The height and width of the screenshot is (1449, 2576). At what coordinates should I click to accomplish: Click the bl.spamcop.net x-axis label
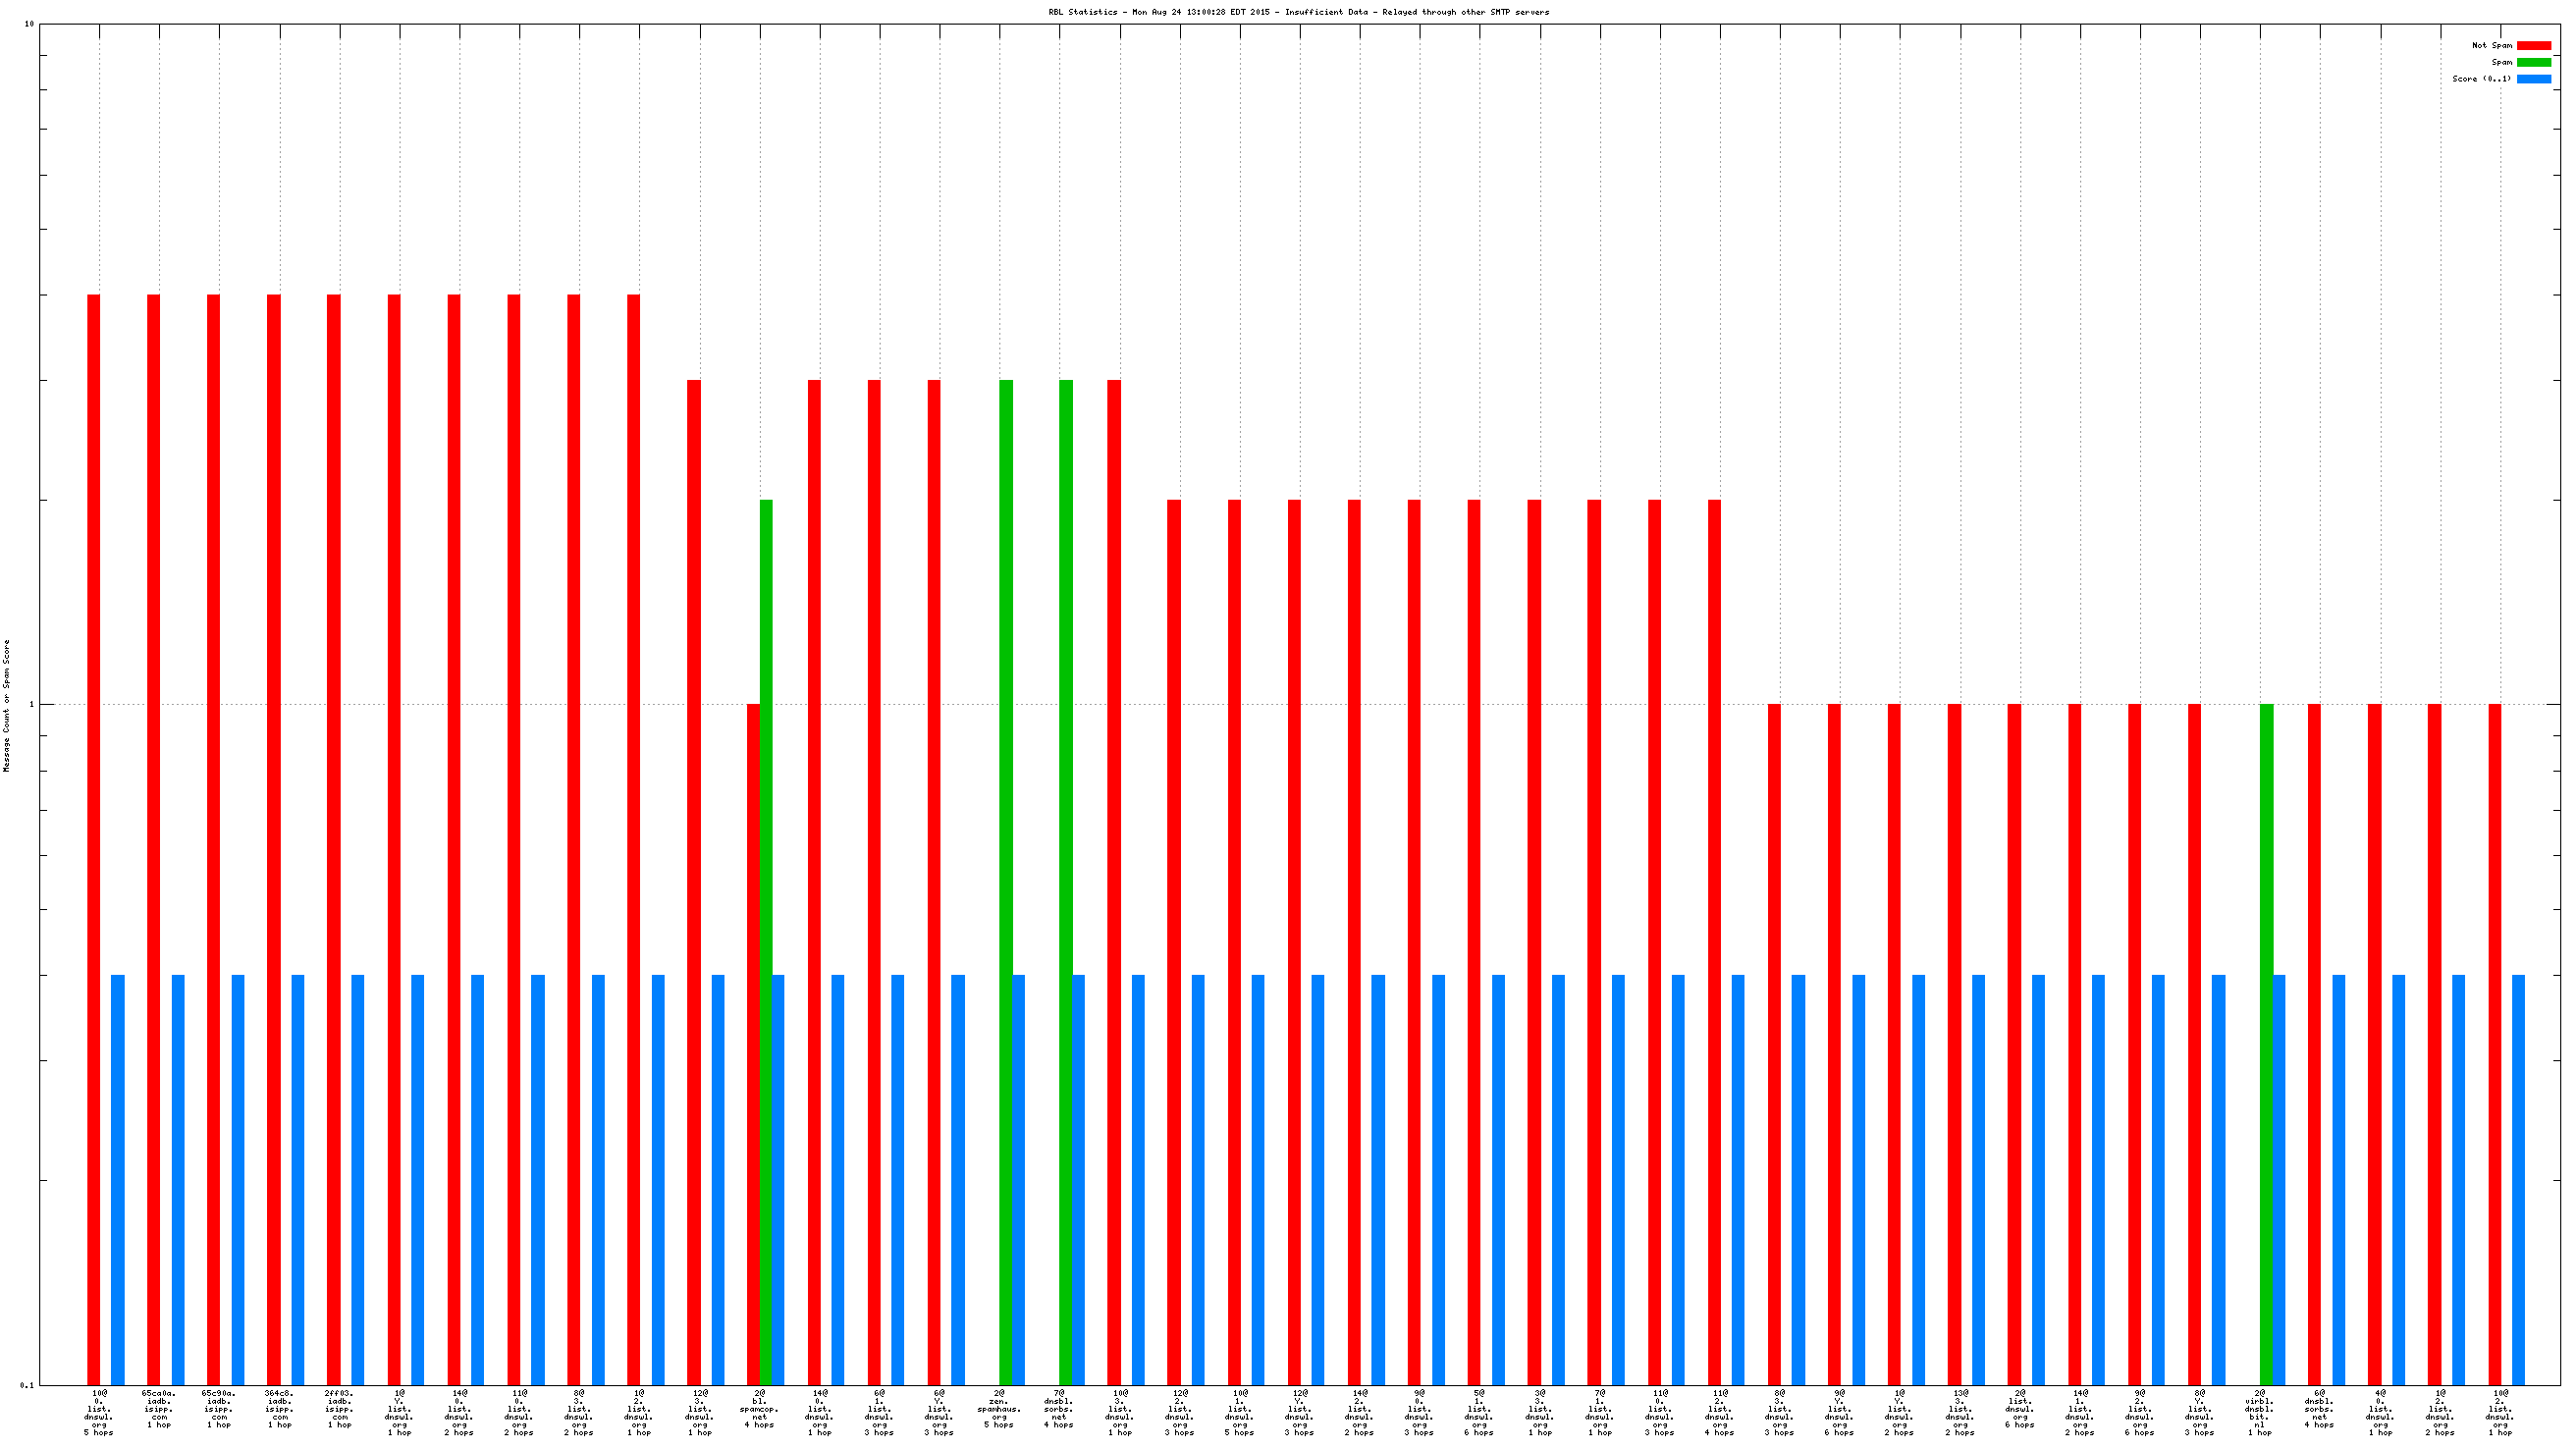pos(759,1412)
